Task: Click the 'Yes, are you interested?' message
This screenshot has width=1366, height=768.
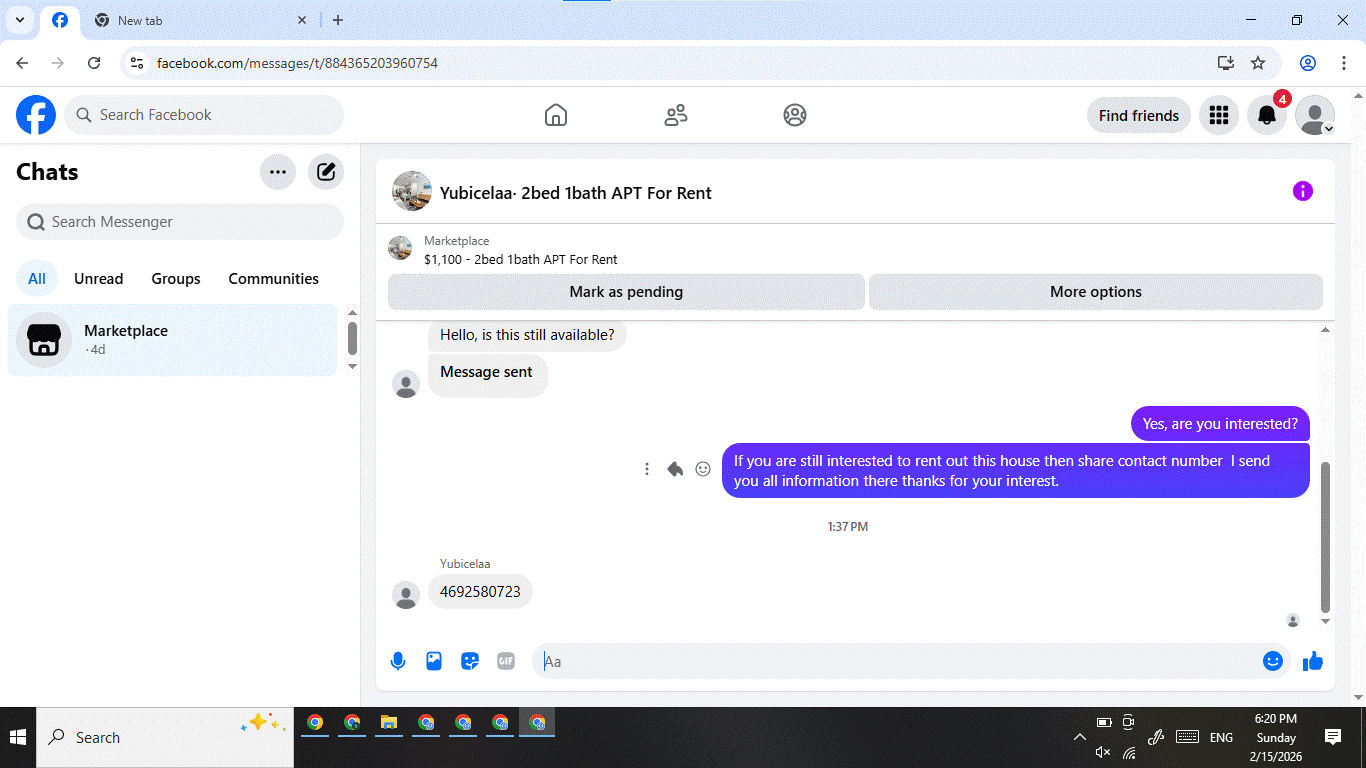Action: 1220,424
